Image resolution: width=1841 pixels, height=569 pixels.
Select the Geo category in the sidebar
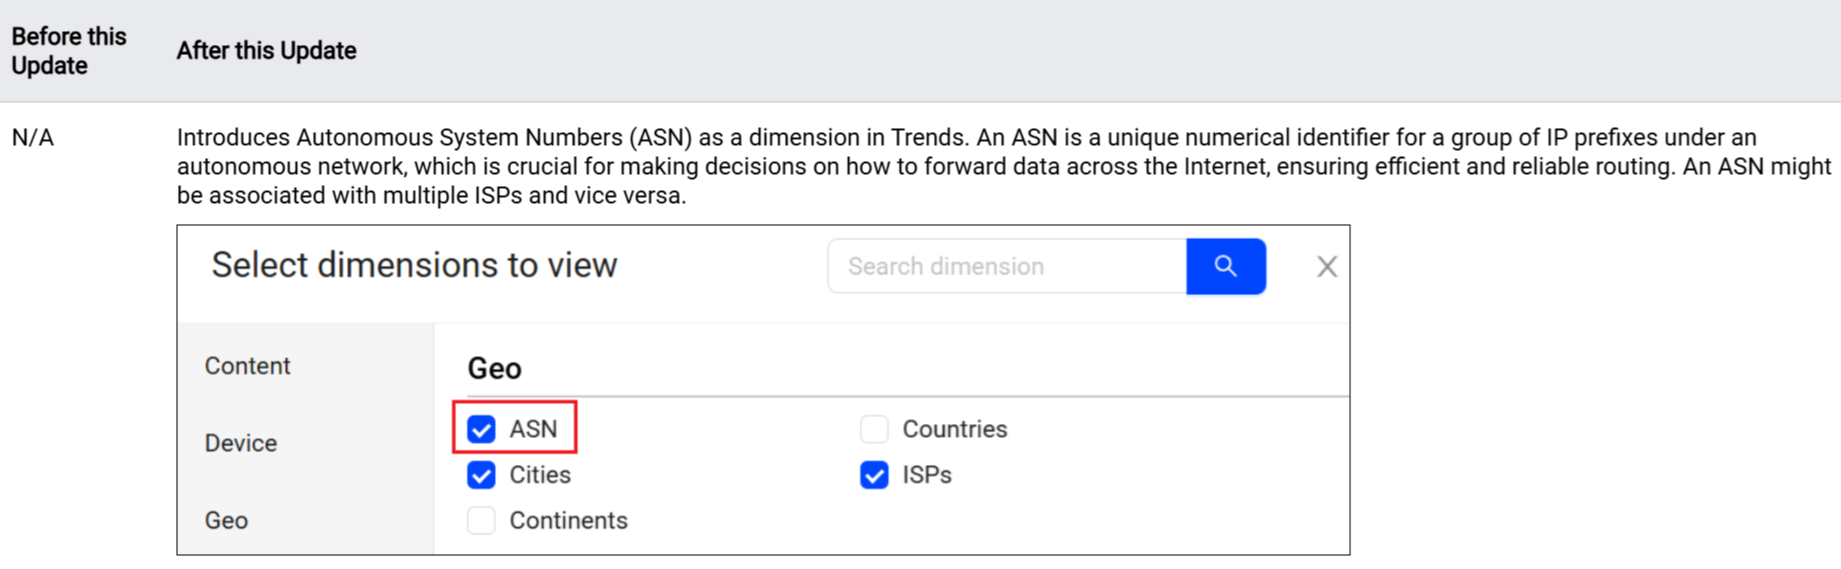(x=226, y=520)
